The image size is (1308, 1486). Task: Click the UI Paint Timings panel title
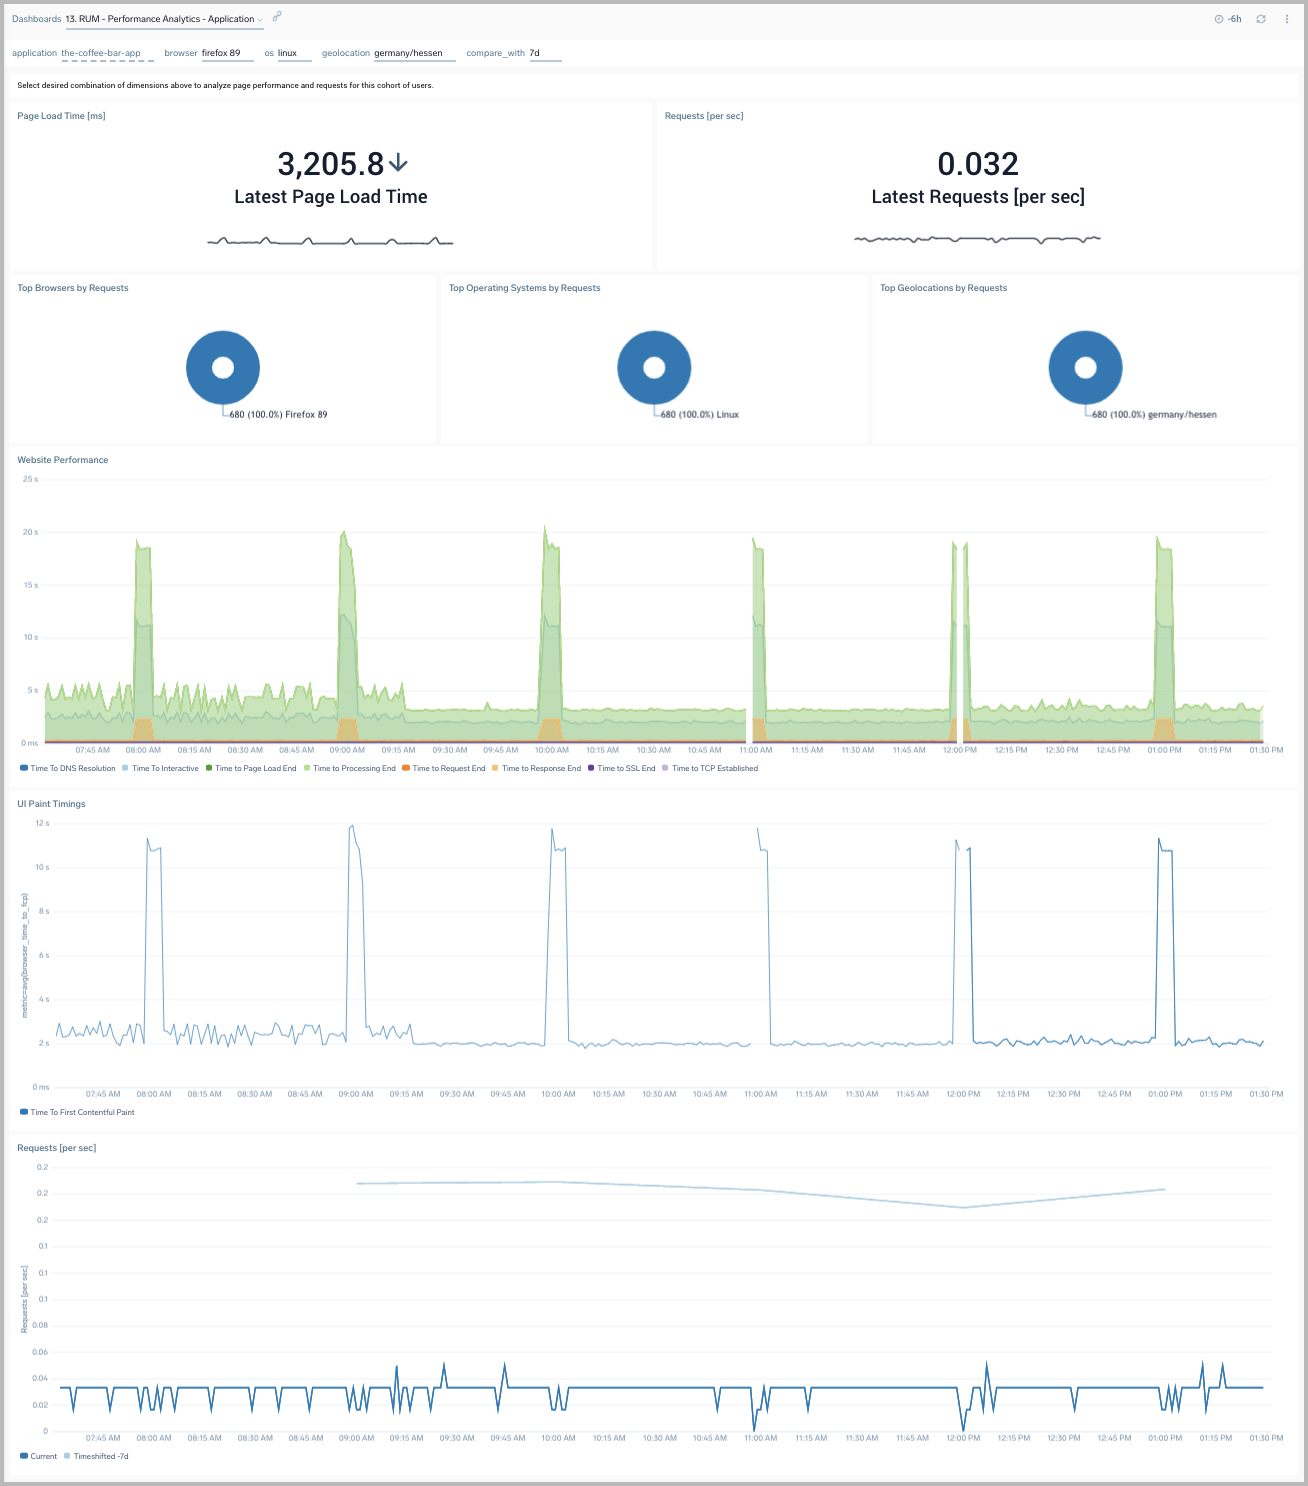[x=51, y=804]
